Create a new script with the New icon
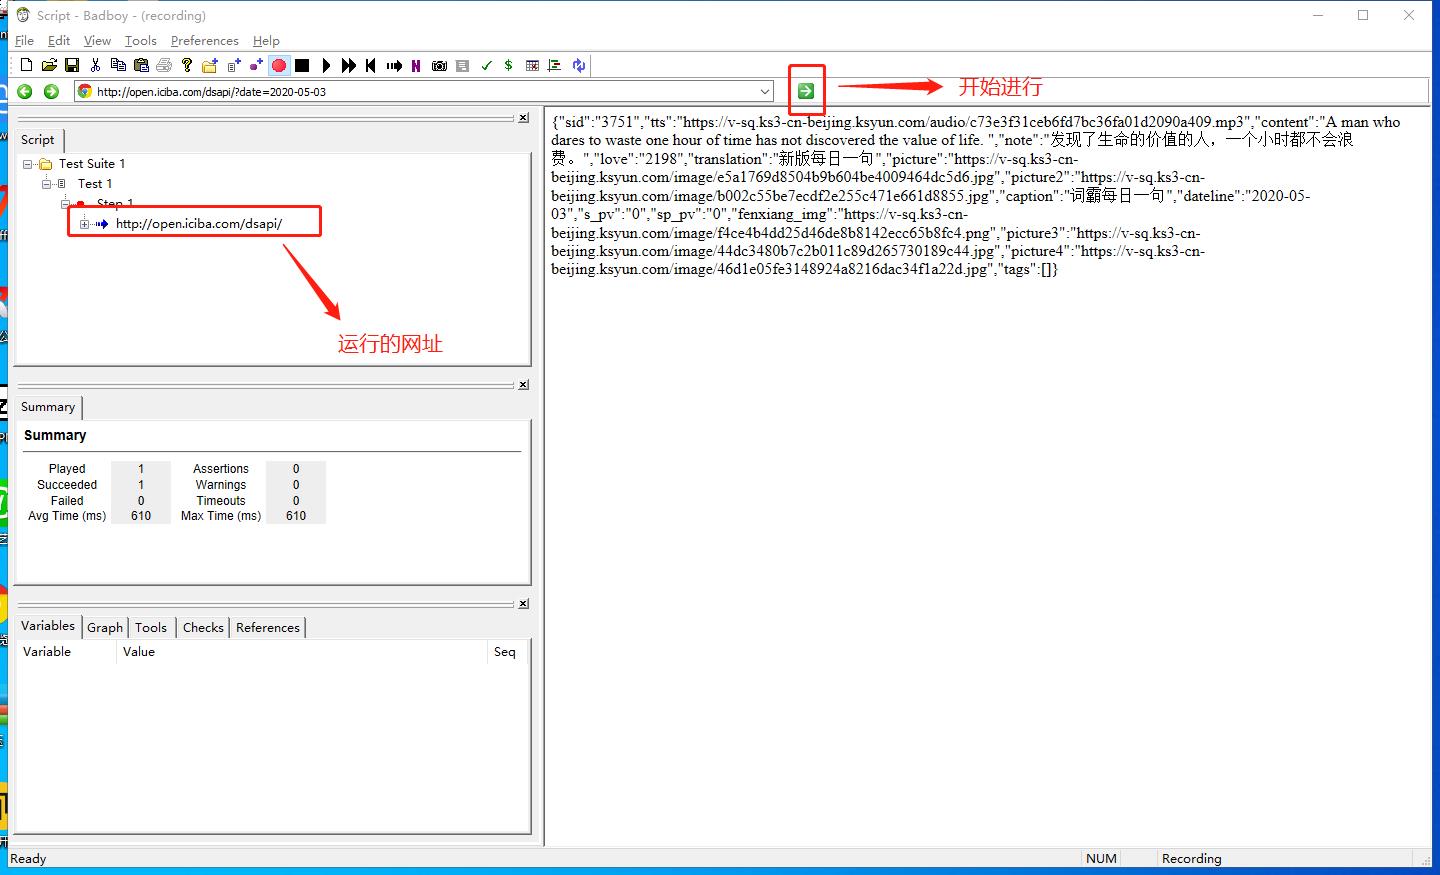 (x=26, y=65)
